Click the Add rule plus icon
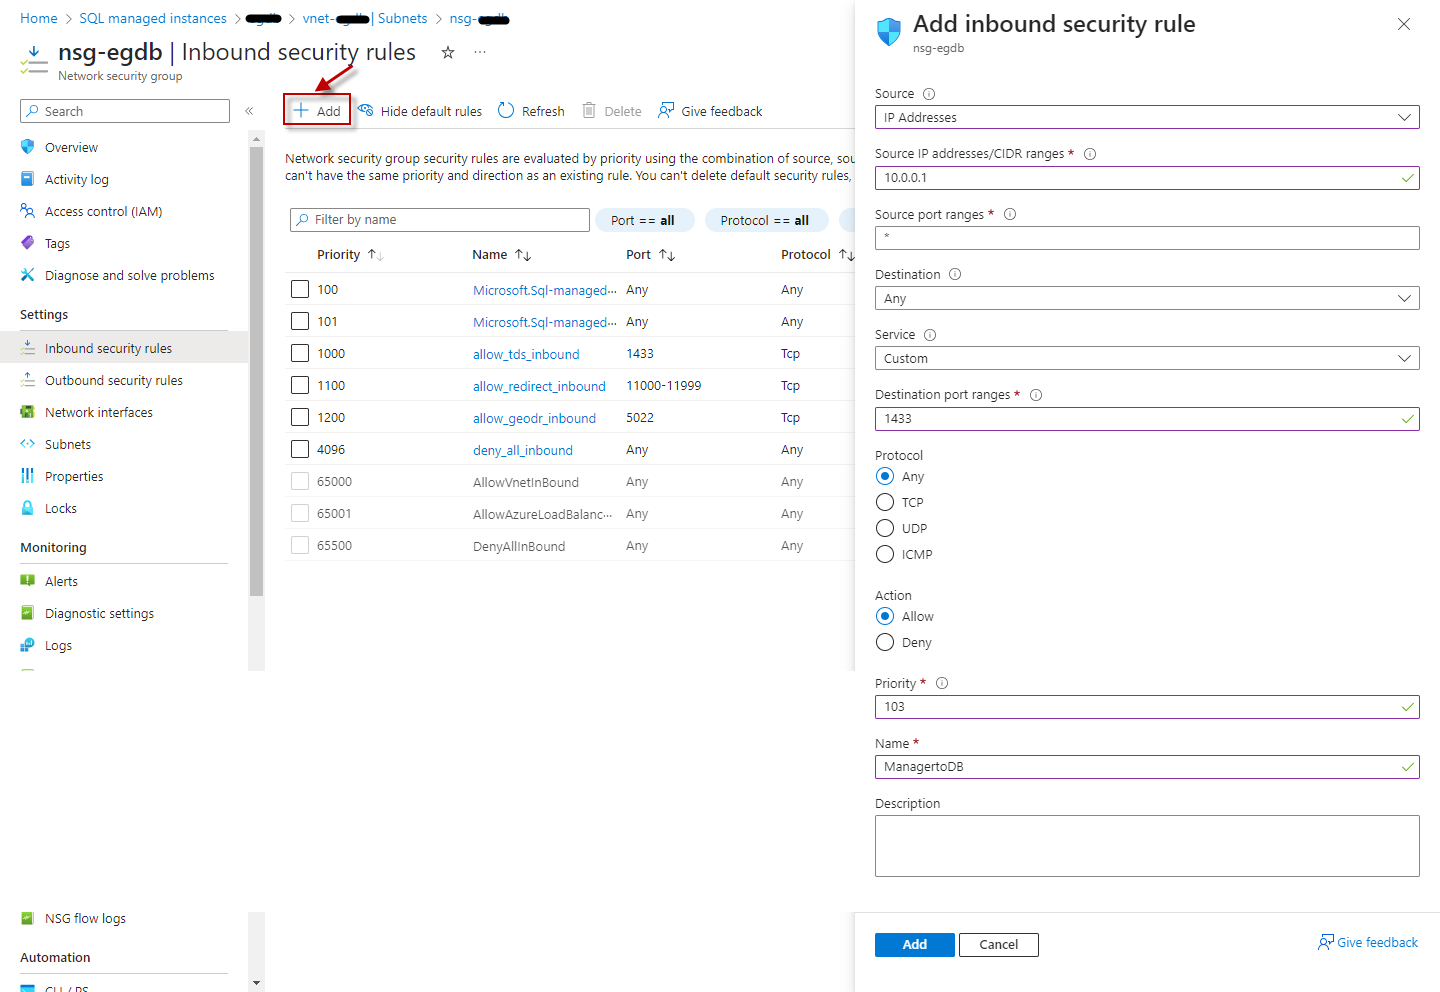 300,110
